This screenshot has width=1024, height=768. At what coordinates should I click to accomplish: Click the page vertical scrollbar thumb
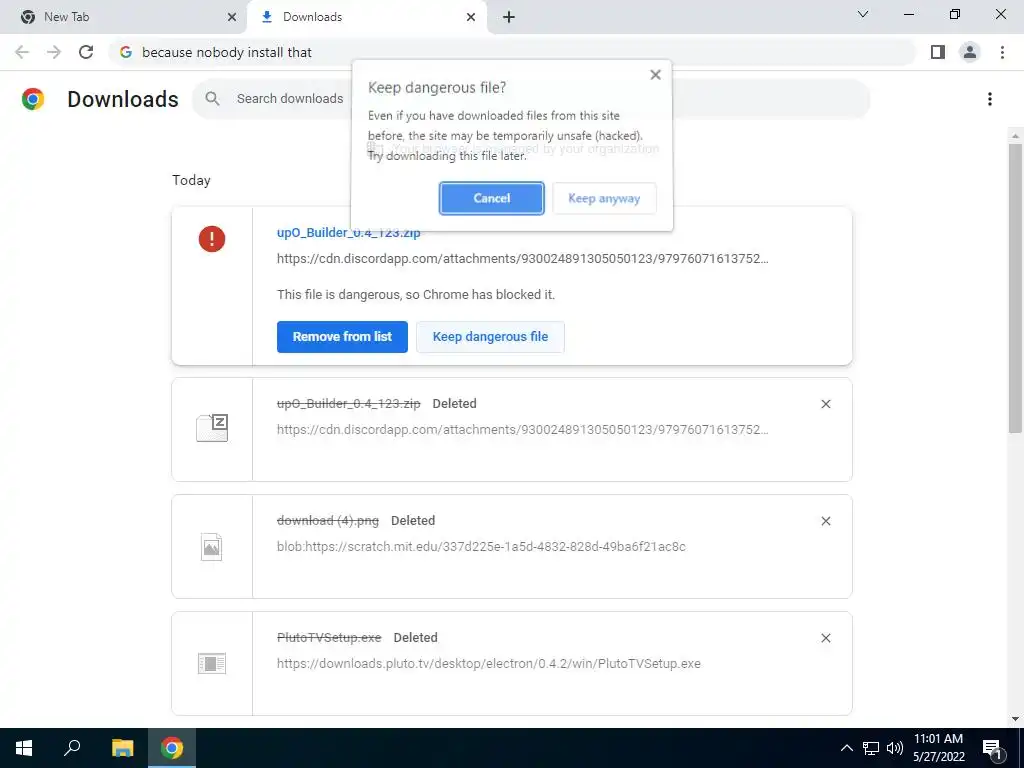(x=1015, y=287)
